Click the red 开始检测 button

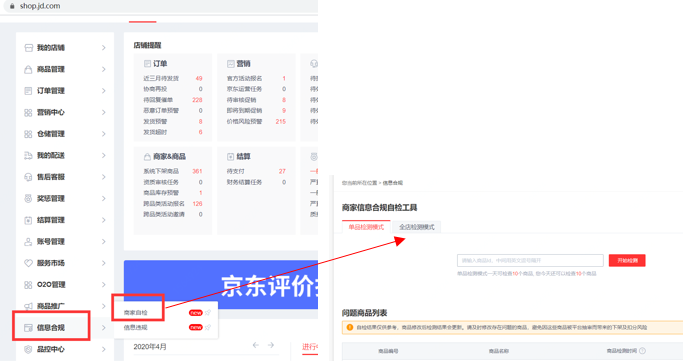tap(627, 260)
